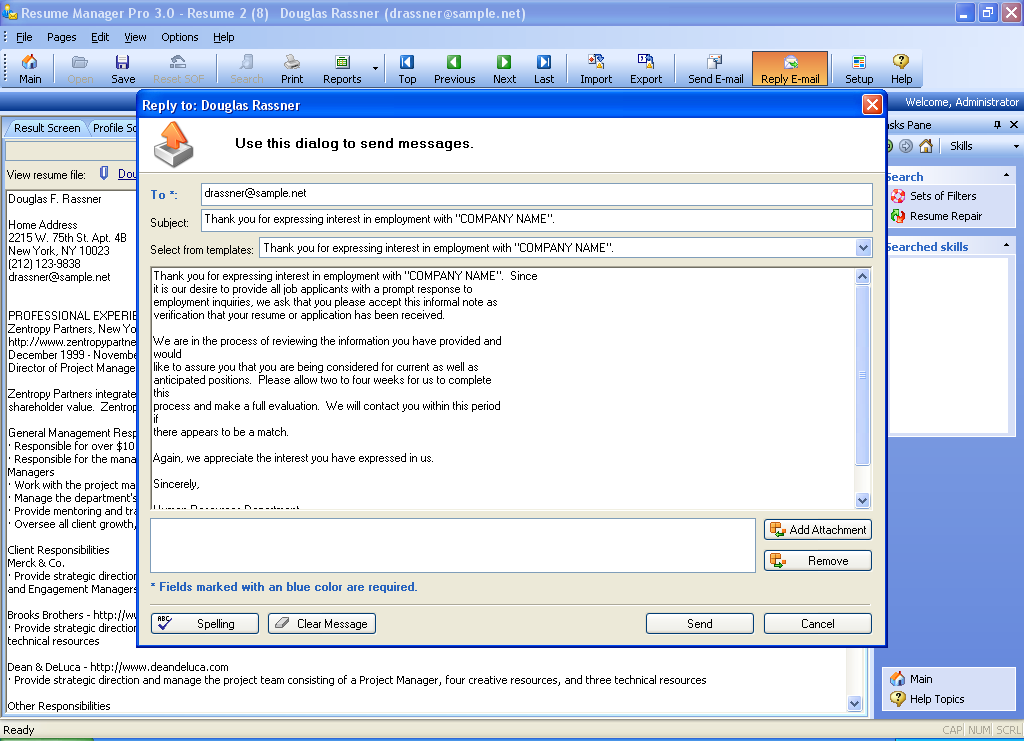Click the Reply E-mail toolbar button

[790, 69]
